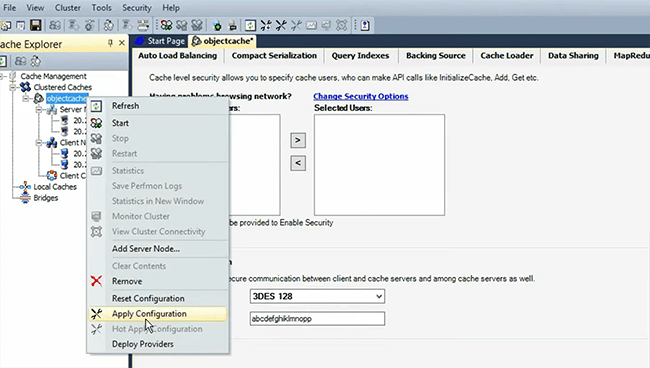The width and height of the screenshot is (650, 368).
Task: Collapse the Client Nodes tree expander
Action: click(39, 143)
